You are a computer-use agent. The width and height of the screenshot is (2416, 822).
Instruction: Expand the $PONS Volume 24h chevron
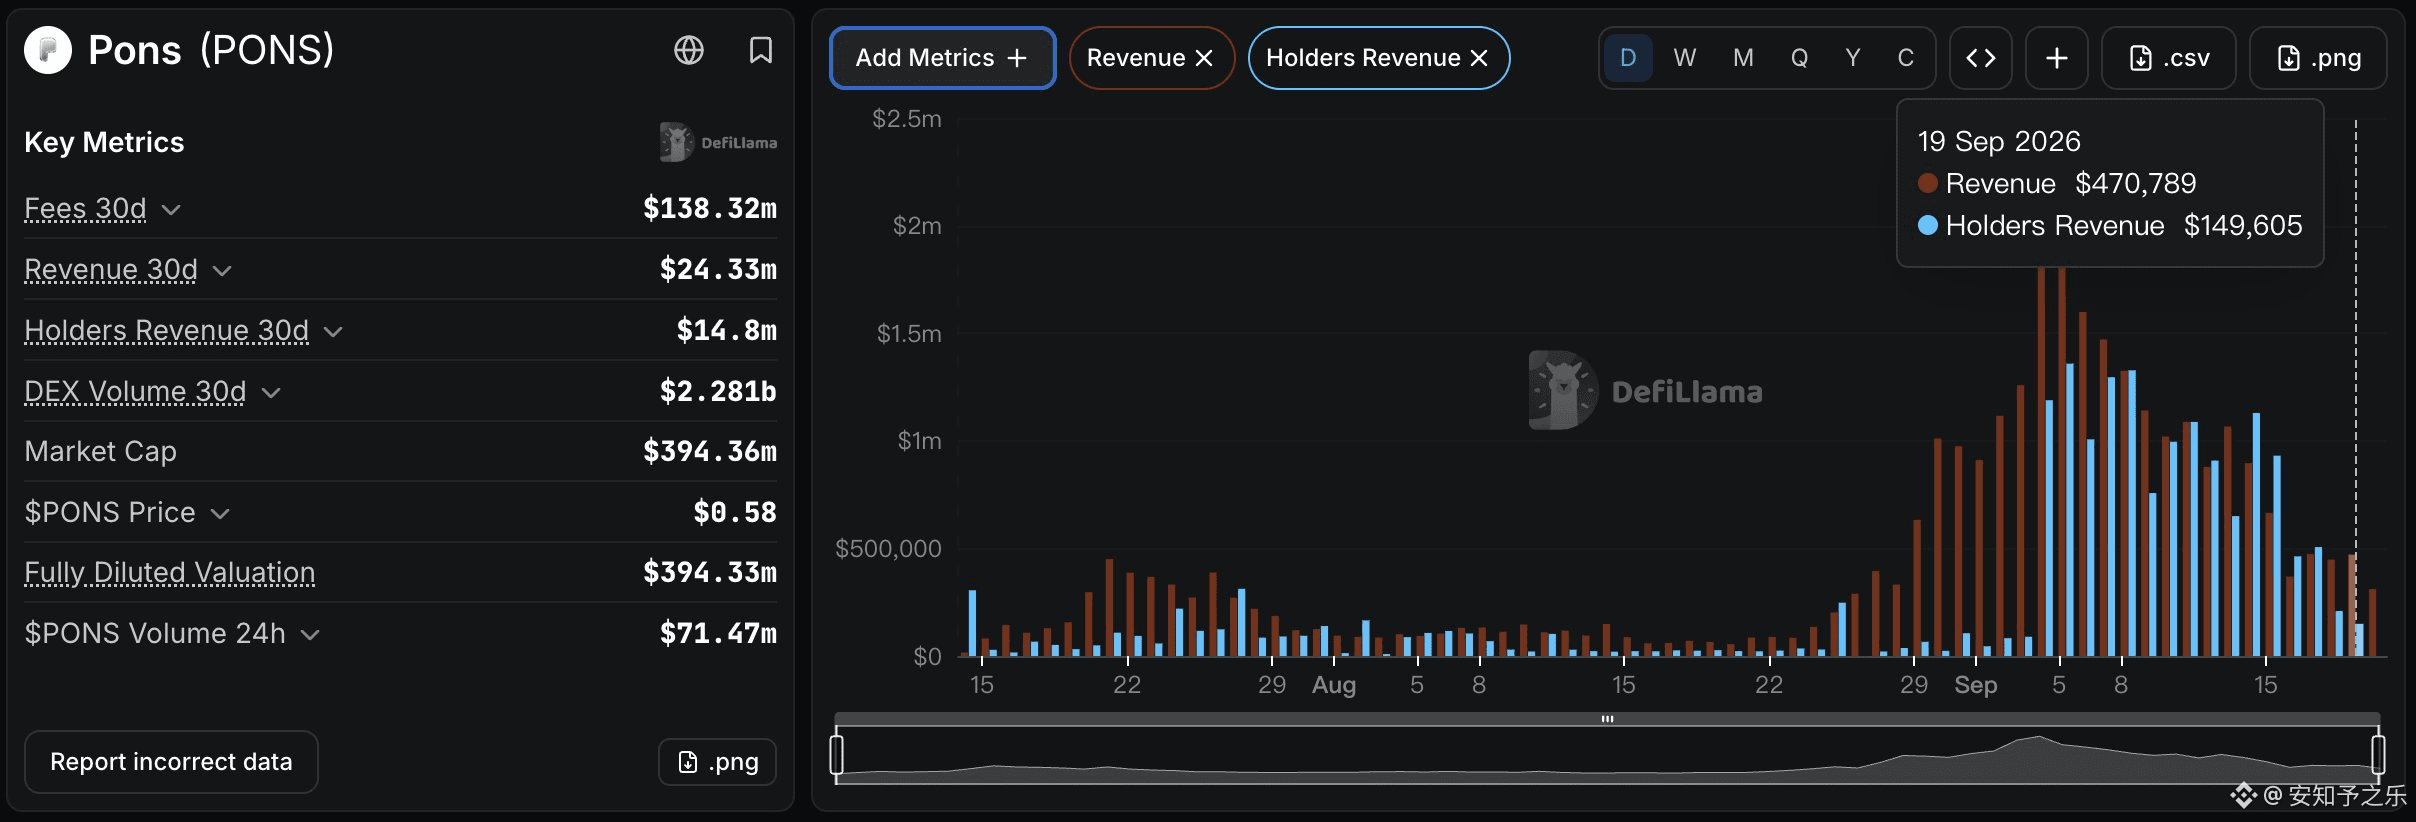(310, 634)
